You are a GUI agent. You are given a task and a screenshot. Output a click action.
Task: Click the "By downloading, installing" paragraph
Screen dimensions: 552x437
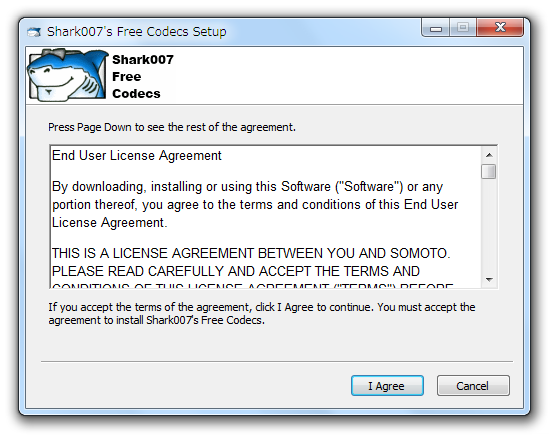[x=255, y=204]
